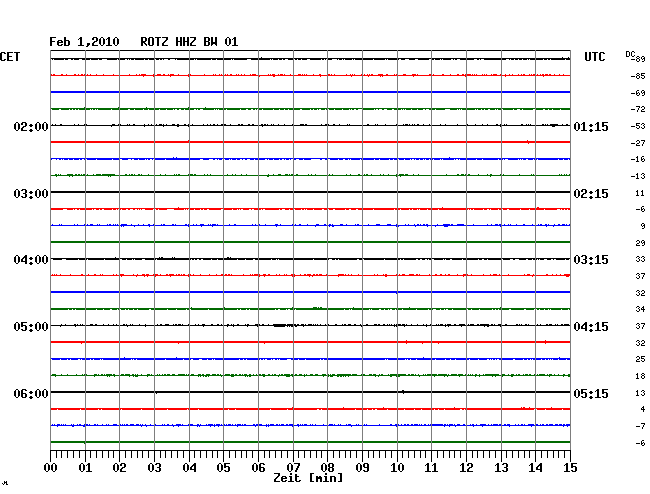Click the DC offset value "34"
Image resolution: width=650 pixels, height=494 pixels.
640,309
